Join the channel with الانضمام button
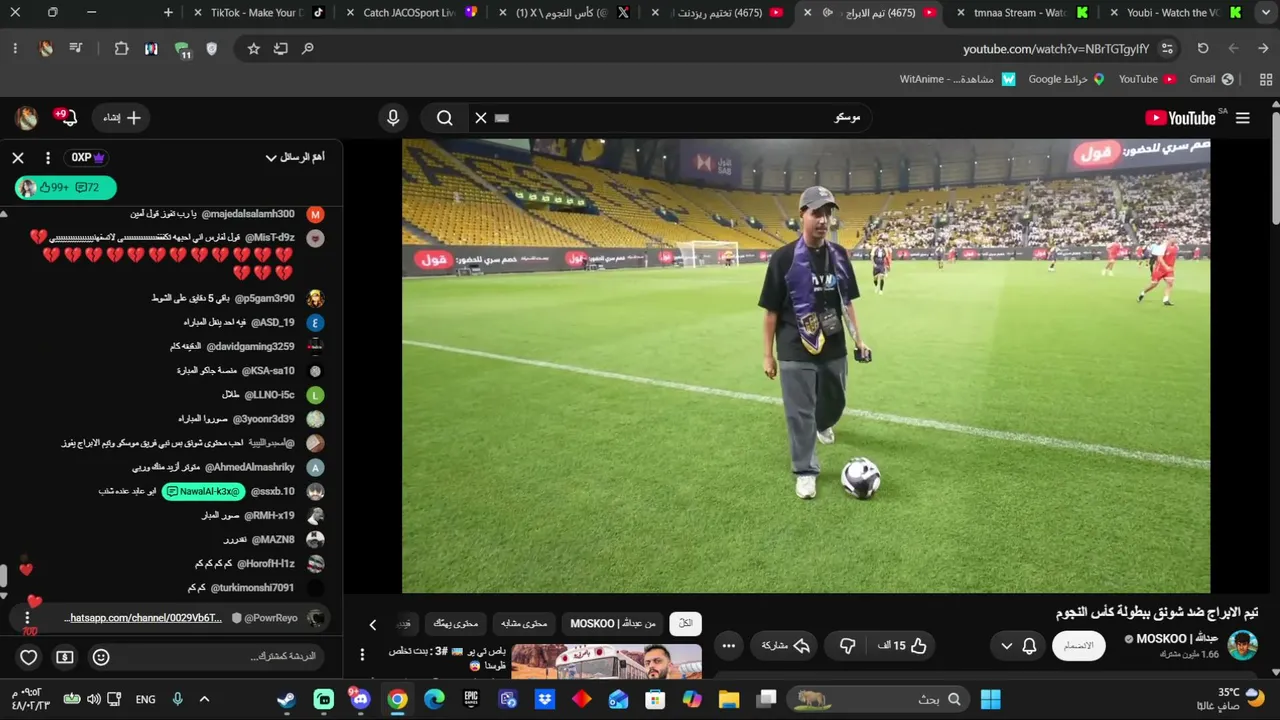The image size is (1280, 720). [x=1078, y=646]
